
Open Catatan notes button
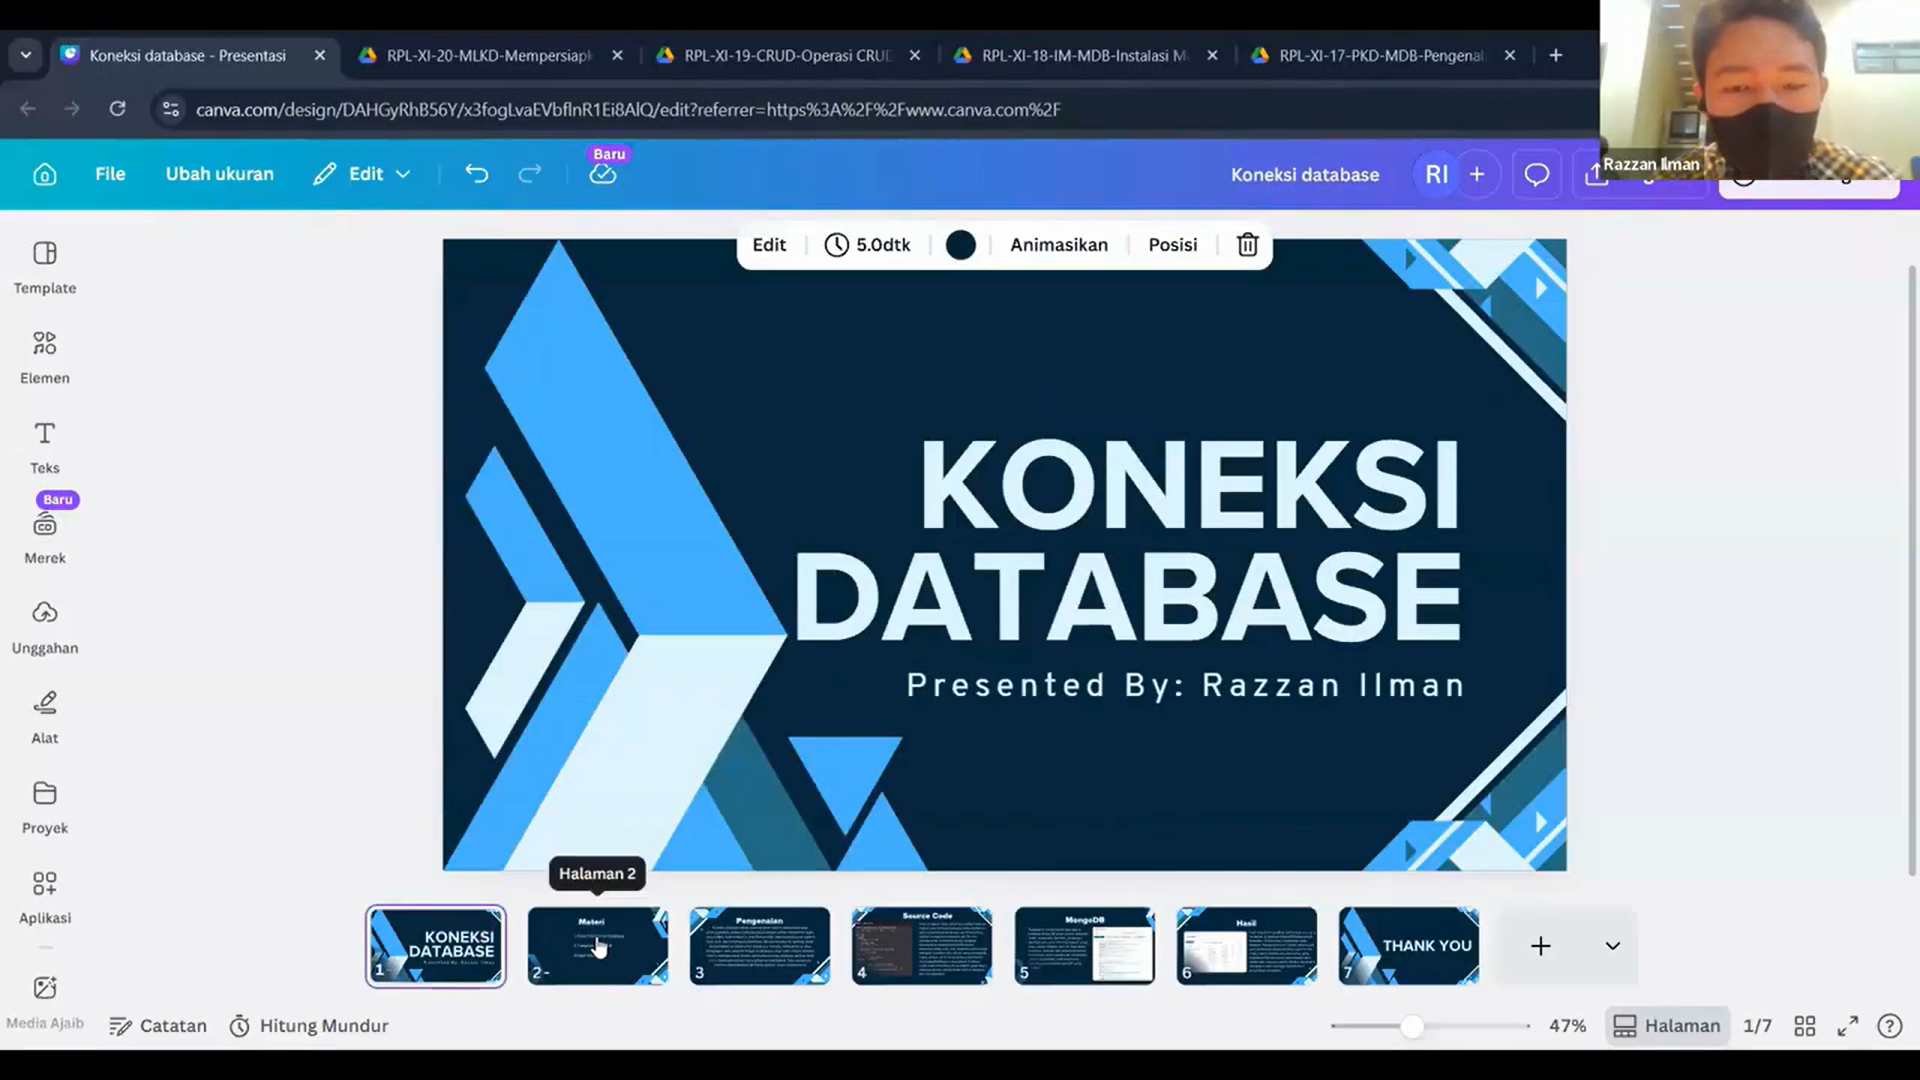click(x=158, y=1026)
